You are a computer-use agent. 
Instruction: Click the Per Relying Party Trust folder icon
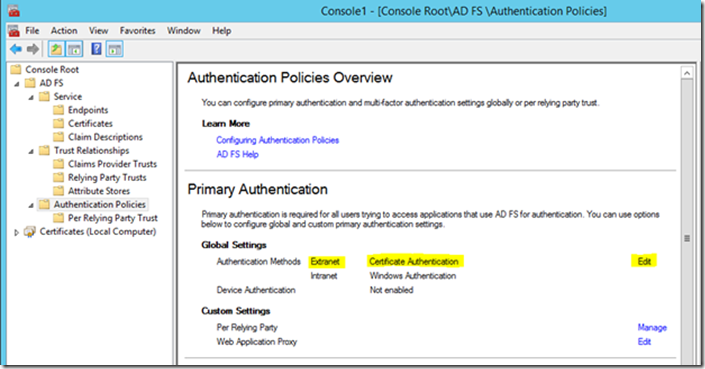pos(58,218)
